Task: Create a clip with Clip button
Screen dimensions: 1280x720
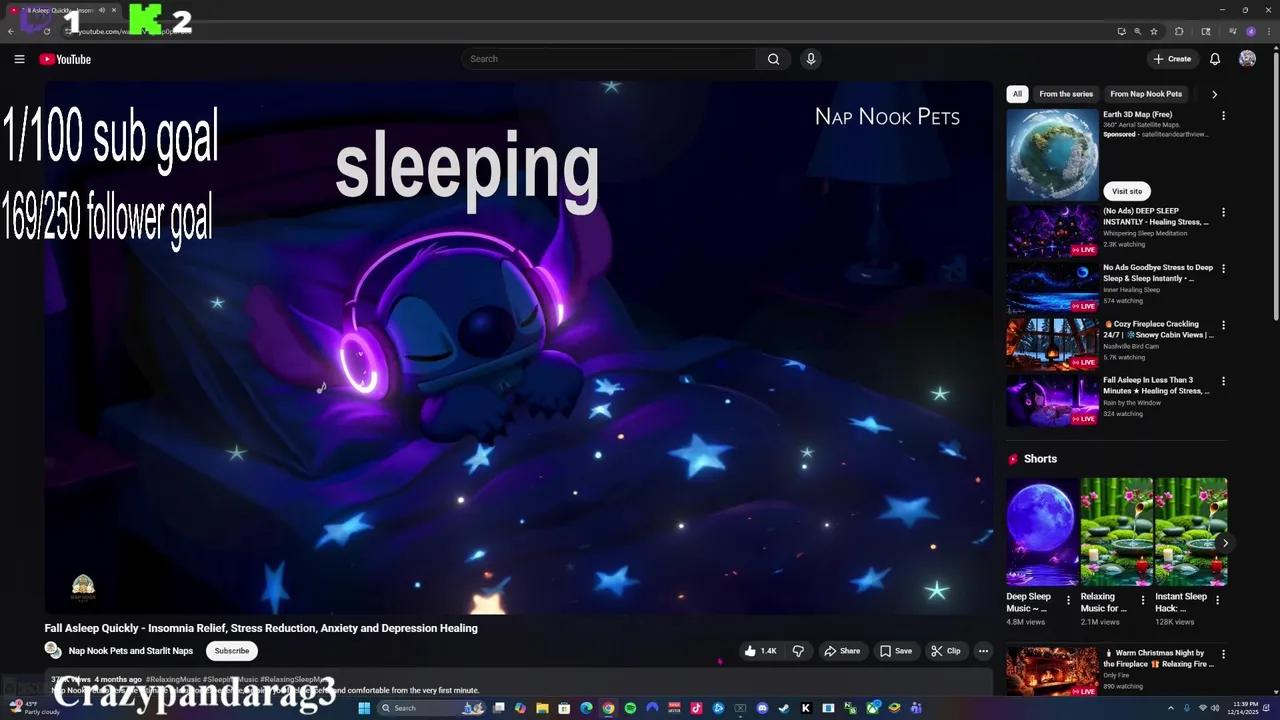Action: [x=946, y=651]
